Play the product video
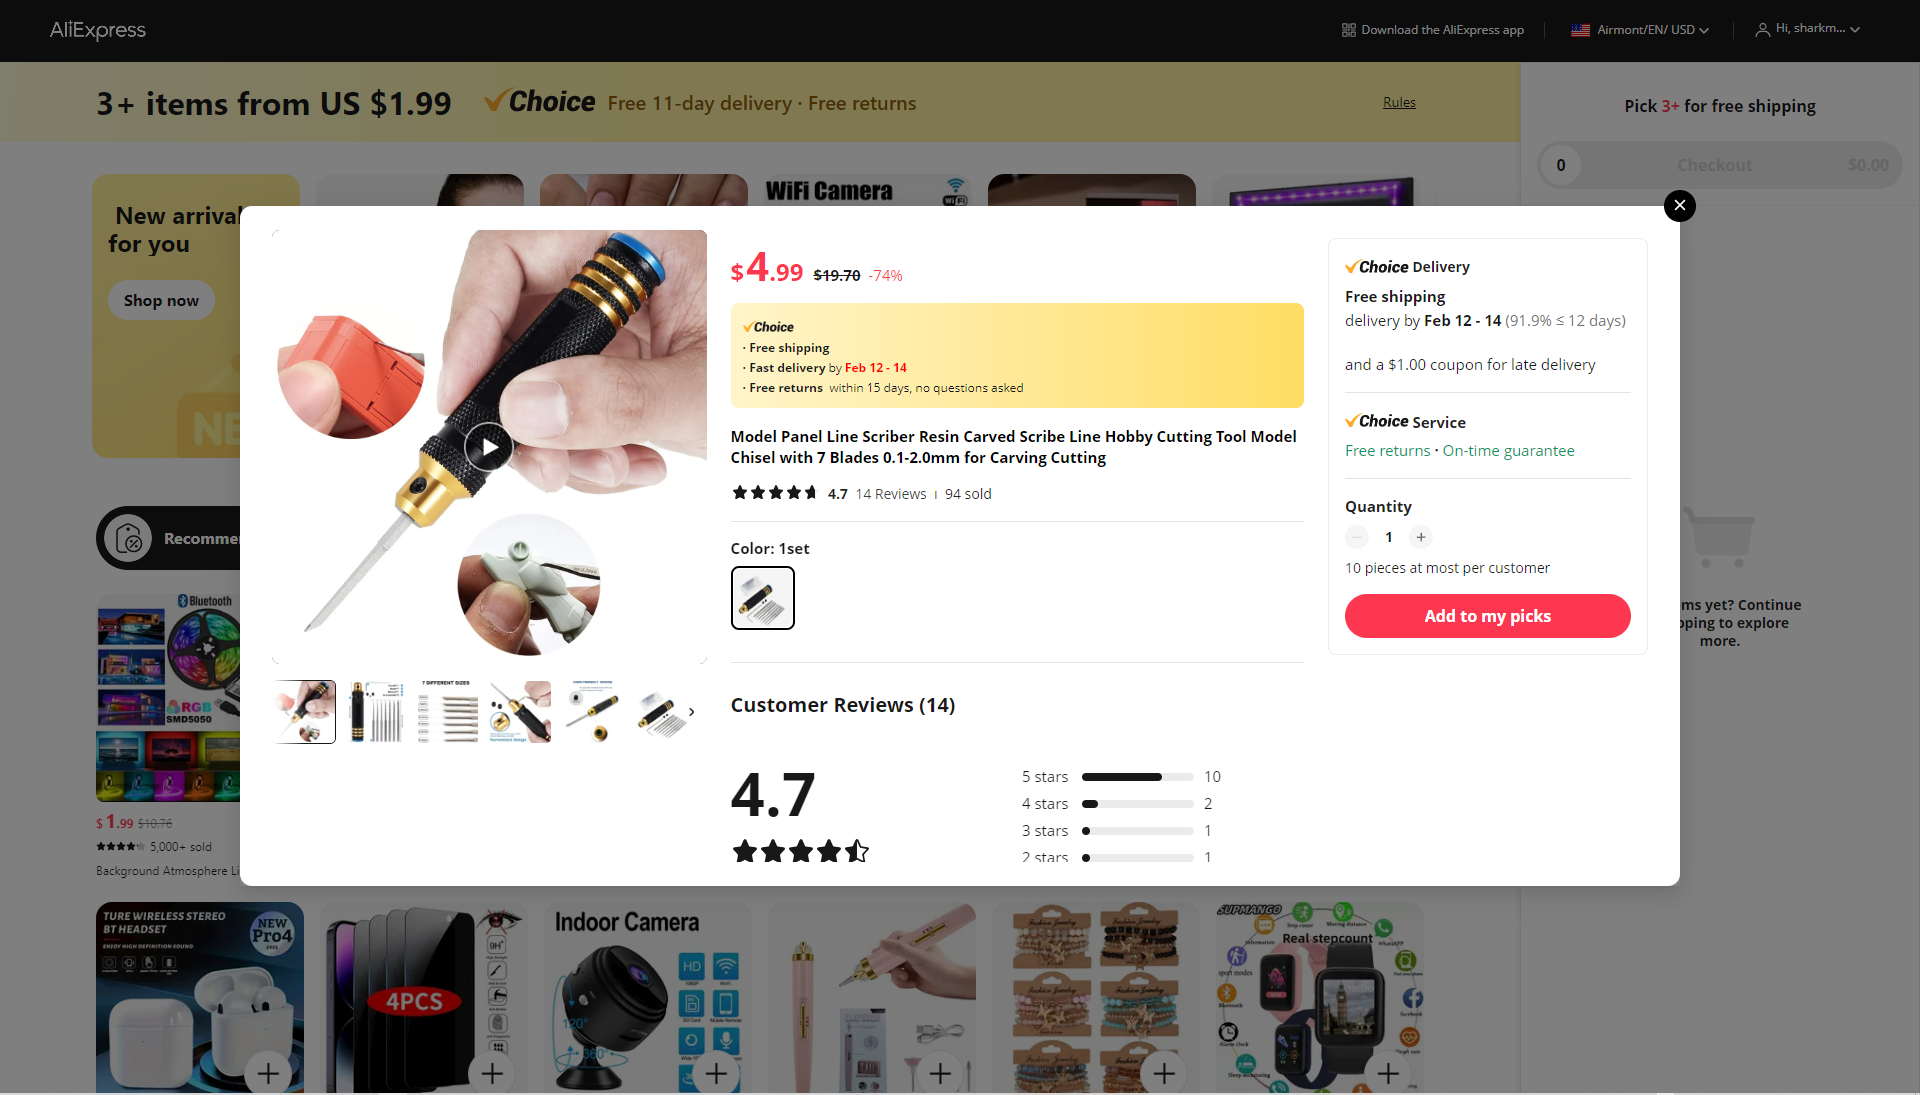 (489, 447)
